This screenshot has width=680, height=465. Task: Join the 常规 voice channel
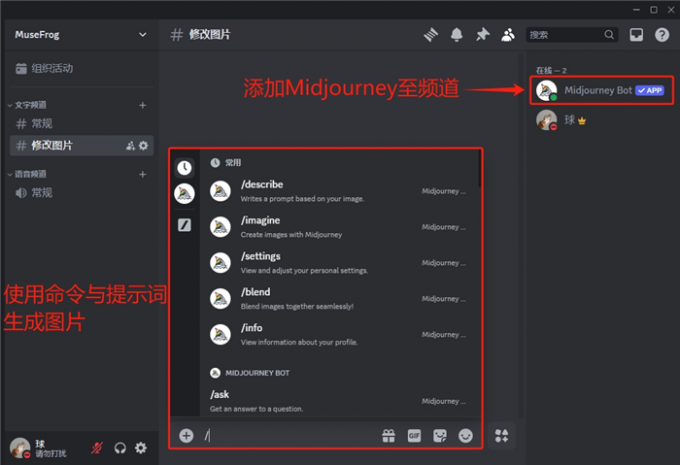pos(81,193)
